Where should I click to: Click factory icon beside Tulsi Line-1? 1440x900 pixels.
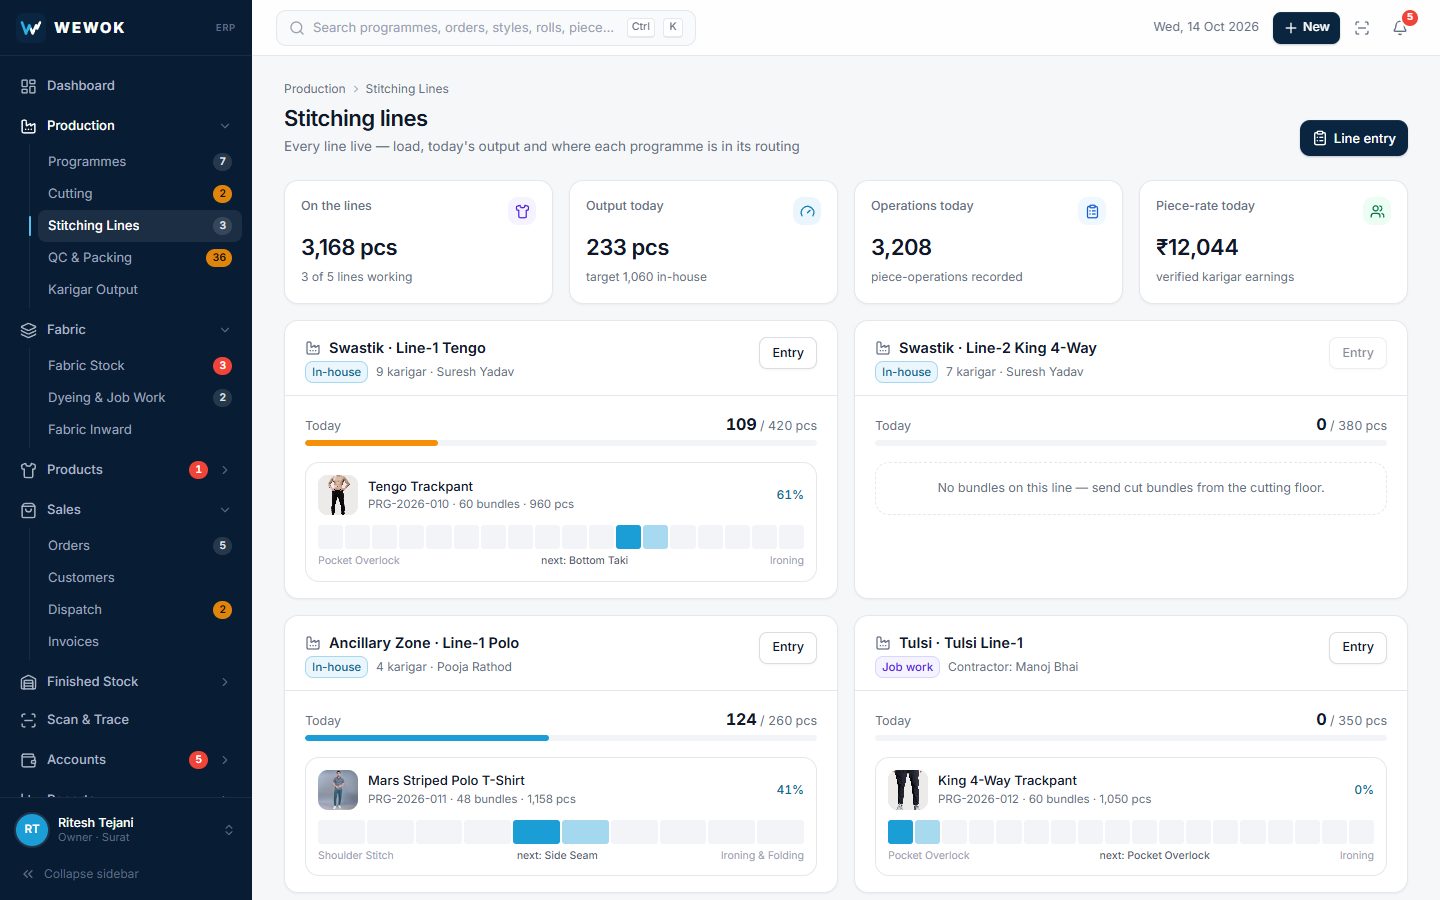[883, 643]
